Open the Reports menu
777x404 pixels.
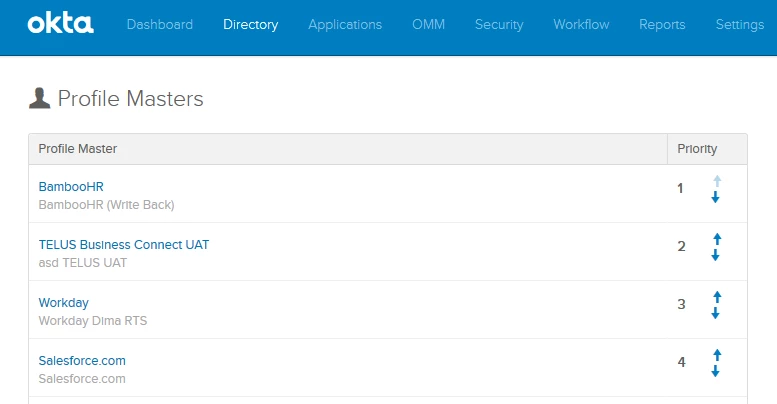coord(662,25)
